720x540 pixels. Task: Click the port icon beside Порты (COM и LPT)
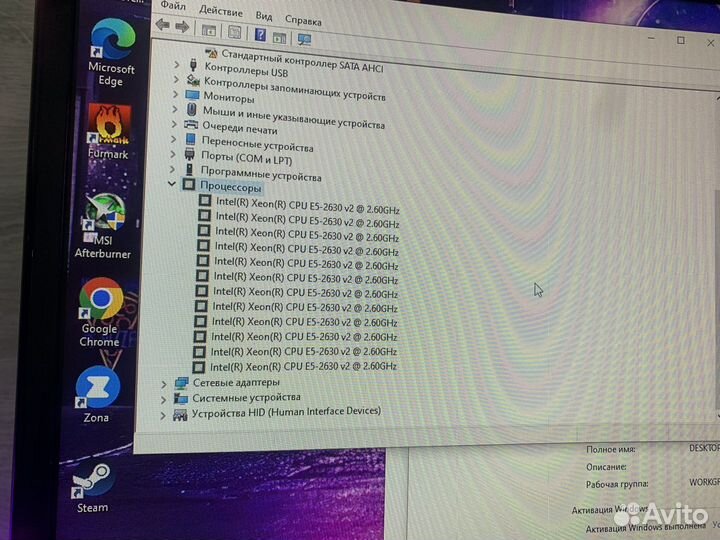tap(190, 154)
